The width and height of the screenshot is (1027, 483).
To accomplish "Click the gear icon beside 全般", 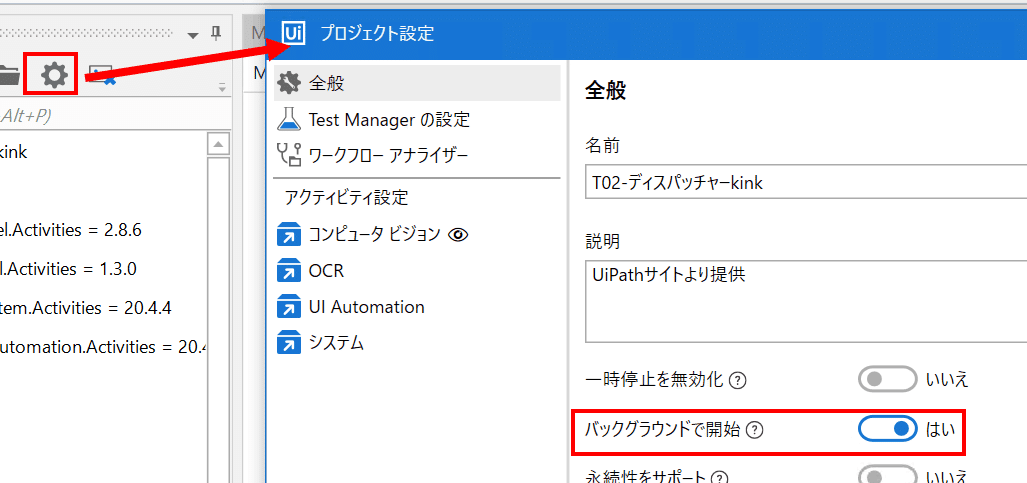I will tap(289, 83).
